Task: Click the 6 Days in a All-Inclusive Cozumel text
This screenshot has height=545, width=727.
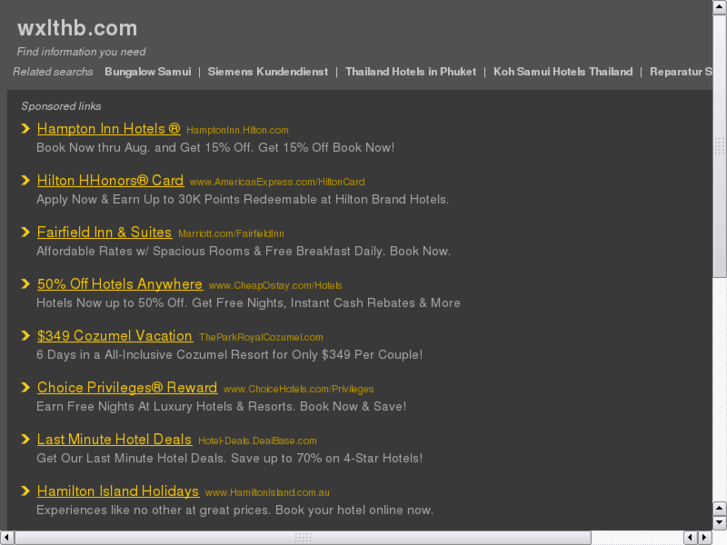Action: click(x=230, y=355)
